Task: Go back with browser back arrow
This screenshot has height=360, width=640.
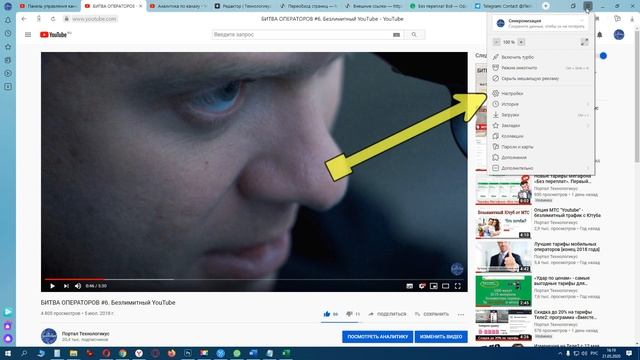Action: tap(24, 19)
